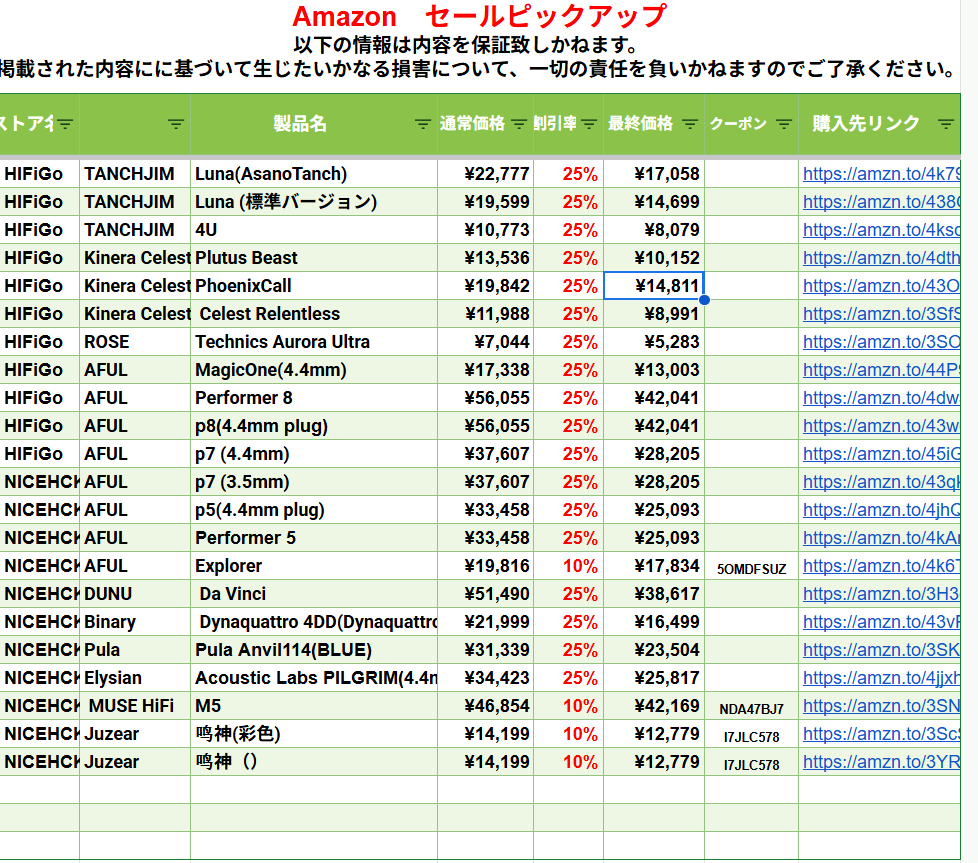Image resolution: width=978 pixels, height=863 pixels.
Task: Select brand cell Elysian
Action: click(x=135, y=678)
